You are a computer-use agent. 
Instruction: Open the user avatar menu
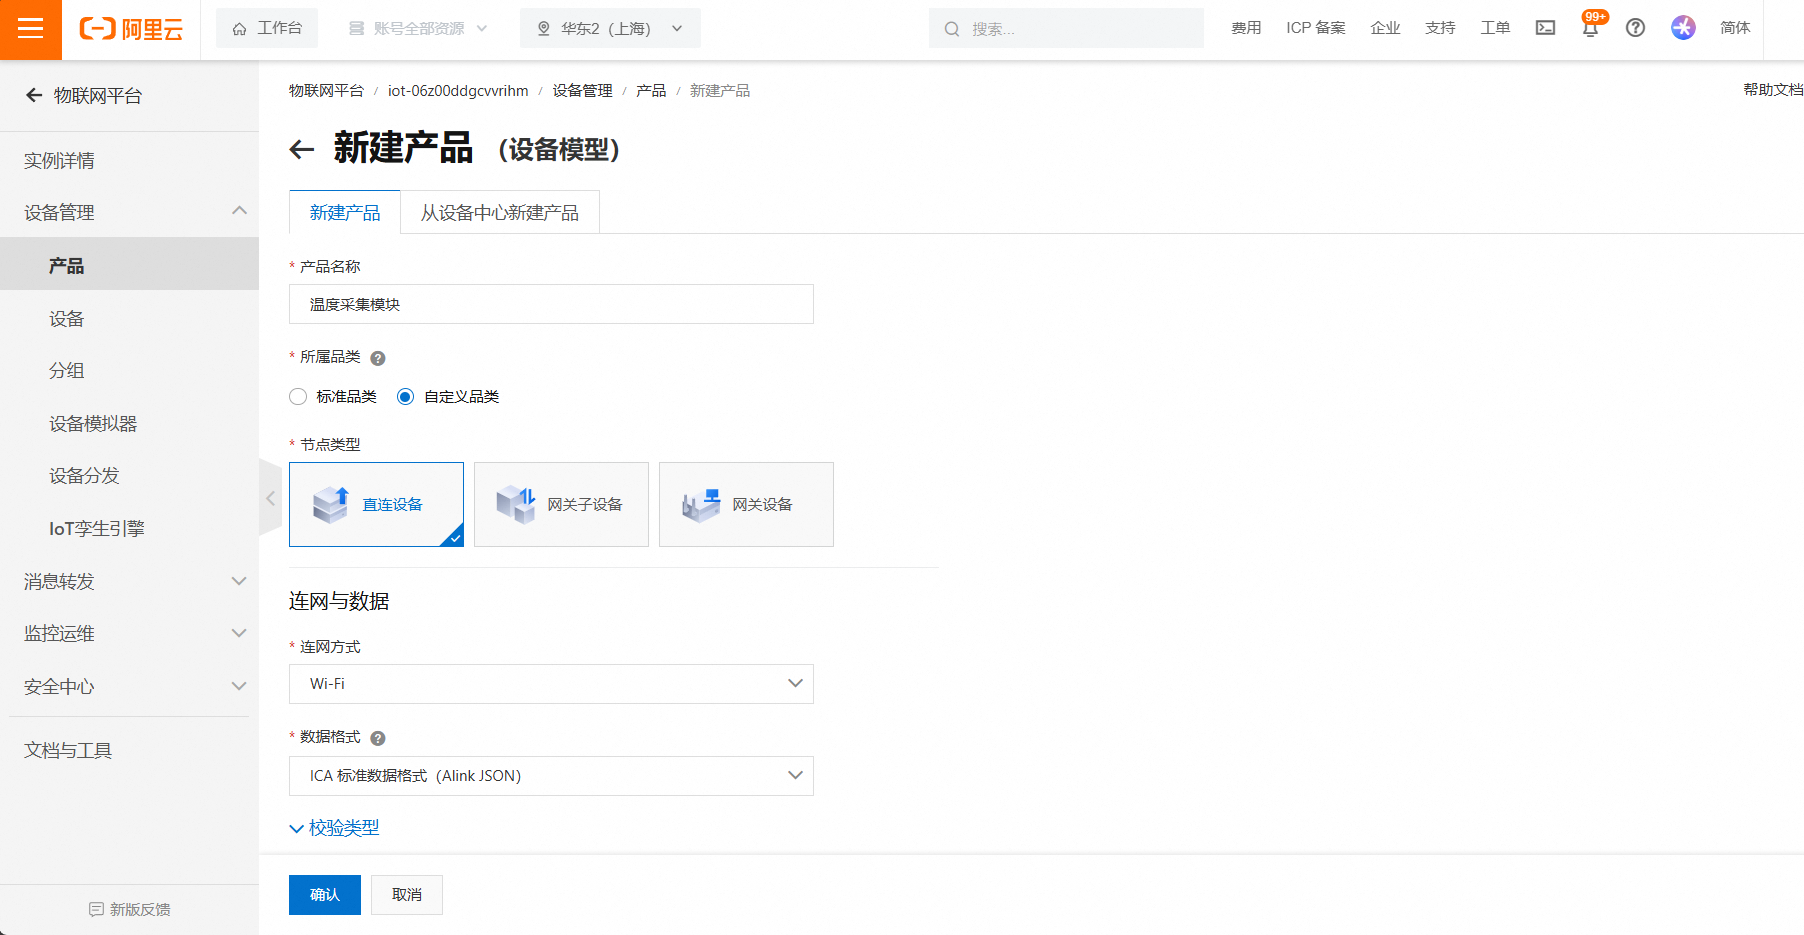(1683, 28)
